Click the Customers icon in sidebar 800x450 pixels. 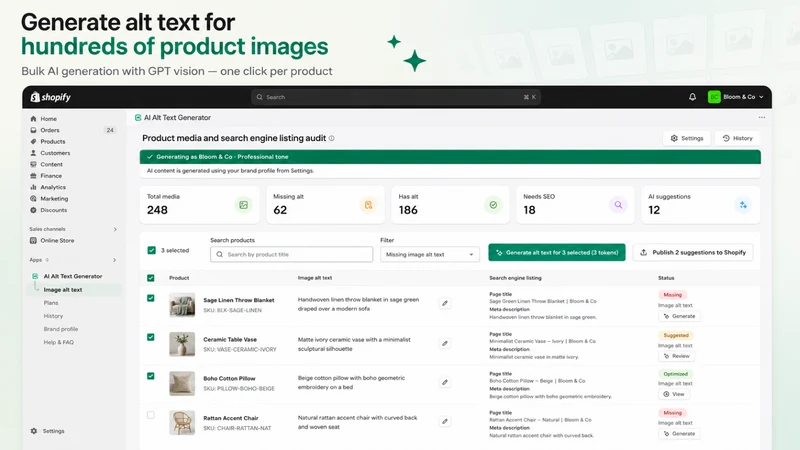point(33,153)
